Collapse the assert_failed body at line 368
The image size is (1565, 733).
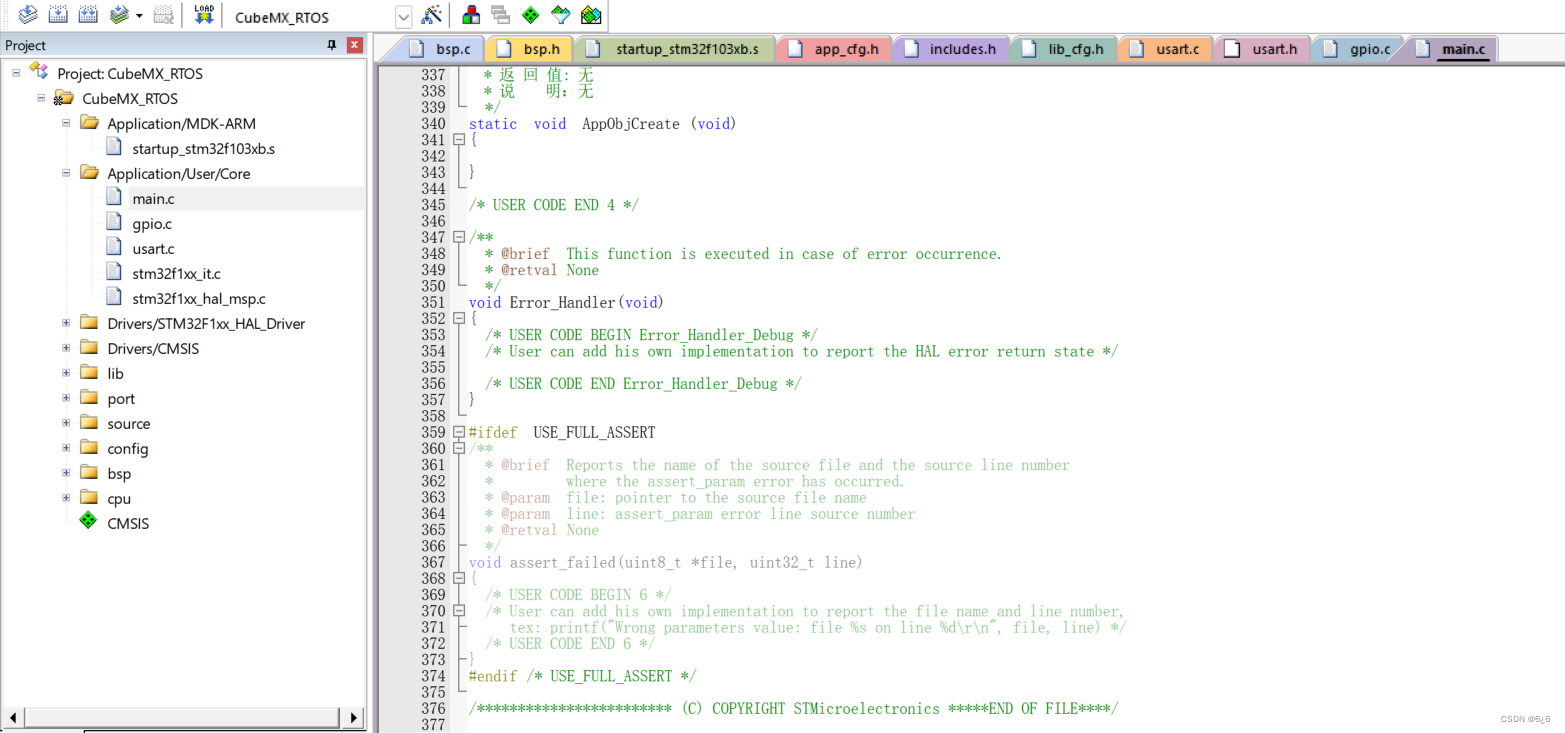point(459,578)
